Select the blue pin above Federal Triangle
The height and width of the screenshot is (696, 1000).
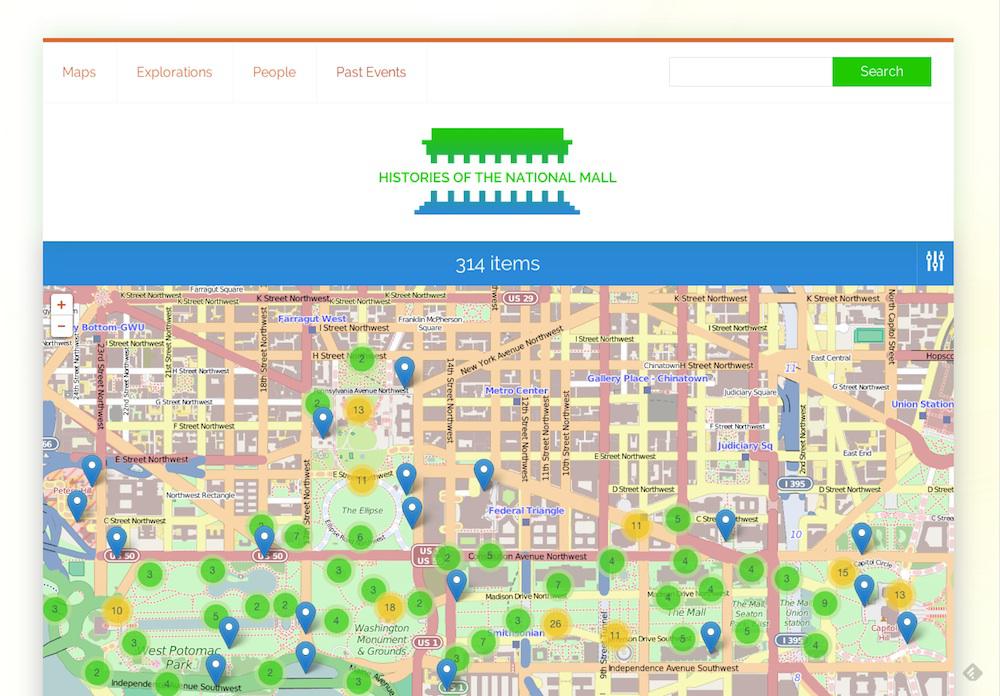tap(484, 473)
